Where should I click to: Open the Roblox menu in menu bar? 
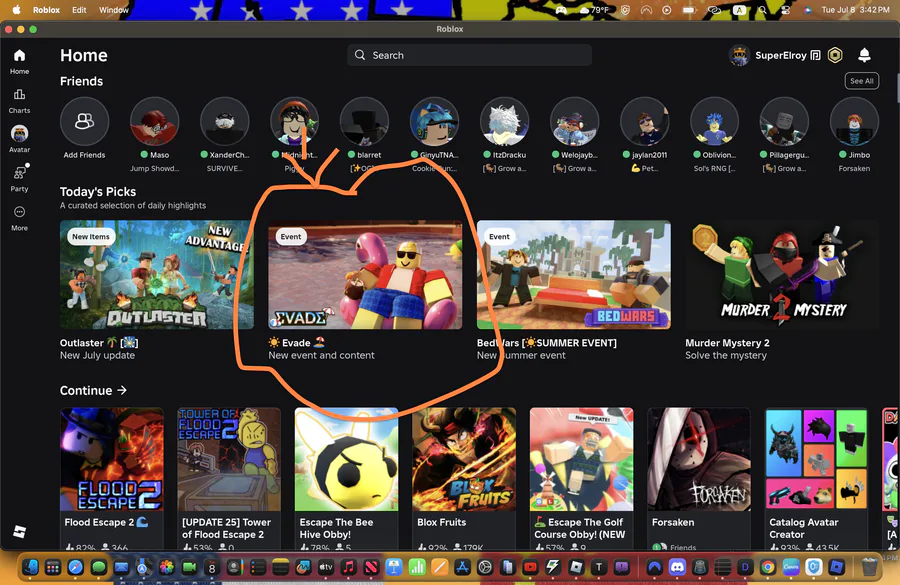pyautogui.click(x=46, y=10)
